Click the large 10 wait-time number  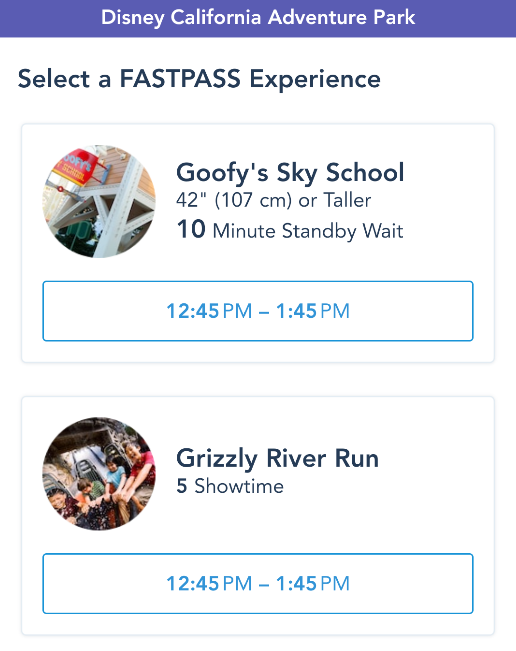pyautogui.click(x=191, y=229)
